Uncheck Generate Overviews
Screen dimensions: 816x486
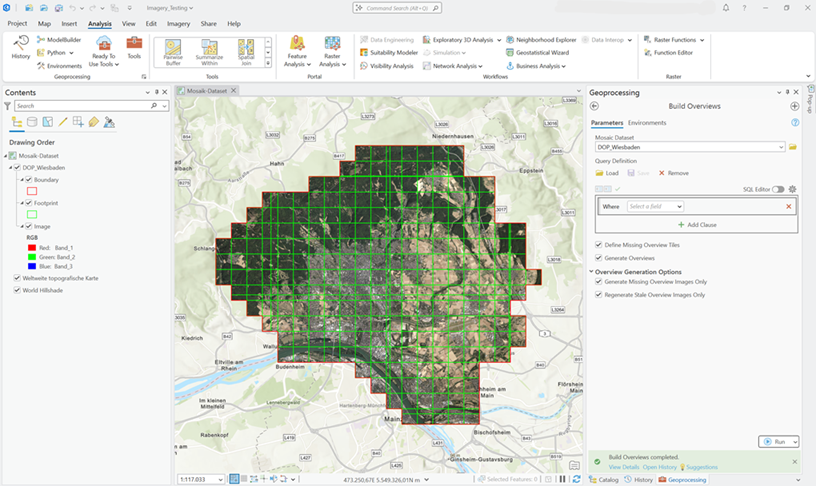[x=598, y=258]
